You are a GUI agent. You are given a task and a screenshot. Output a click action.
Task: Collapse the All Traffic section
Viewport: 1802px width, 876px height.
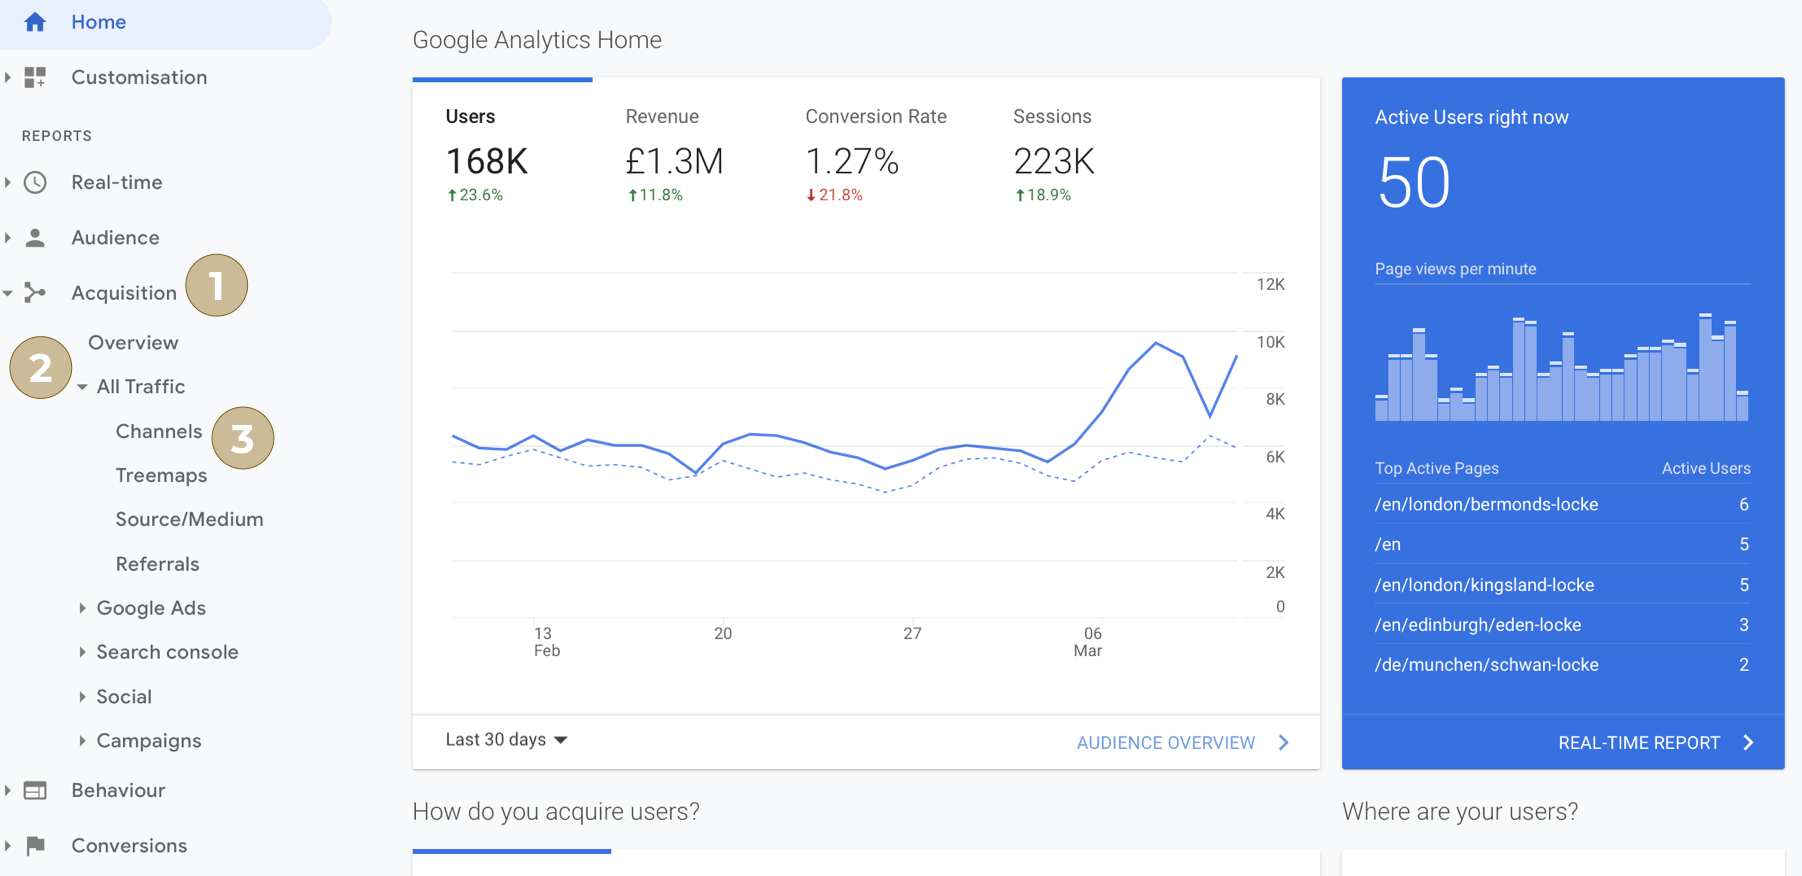(82, 387)
